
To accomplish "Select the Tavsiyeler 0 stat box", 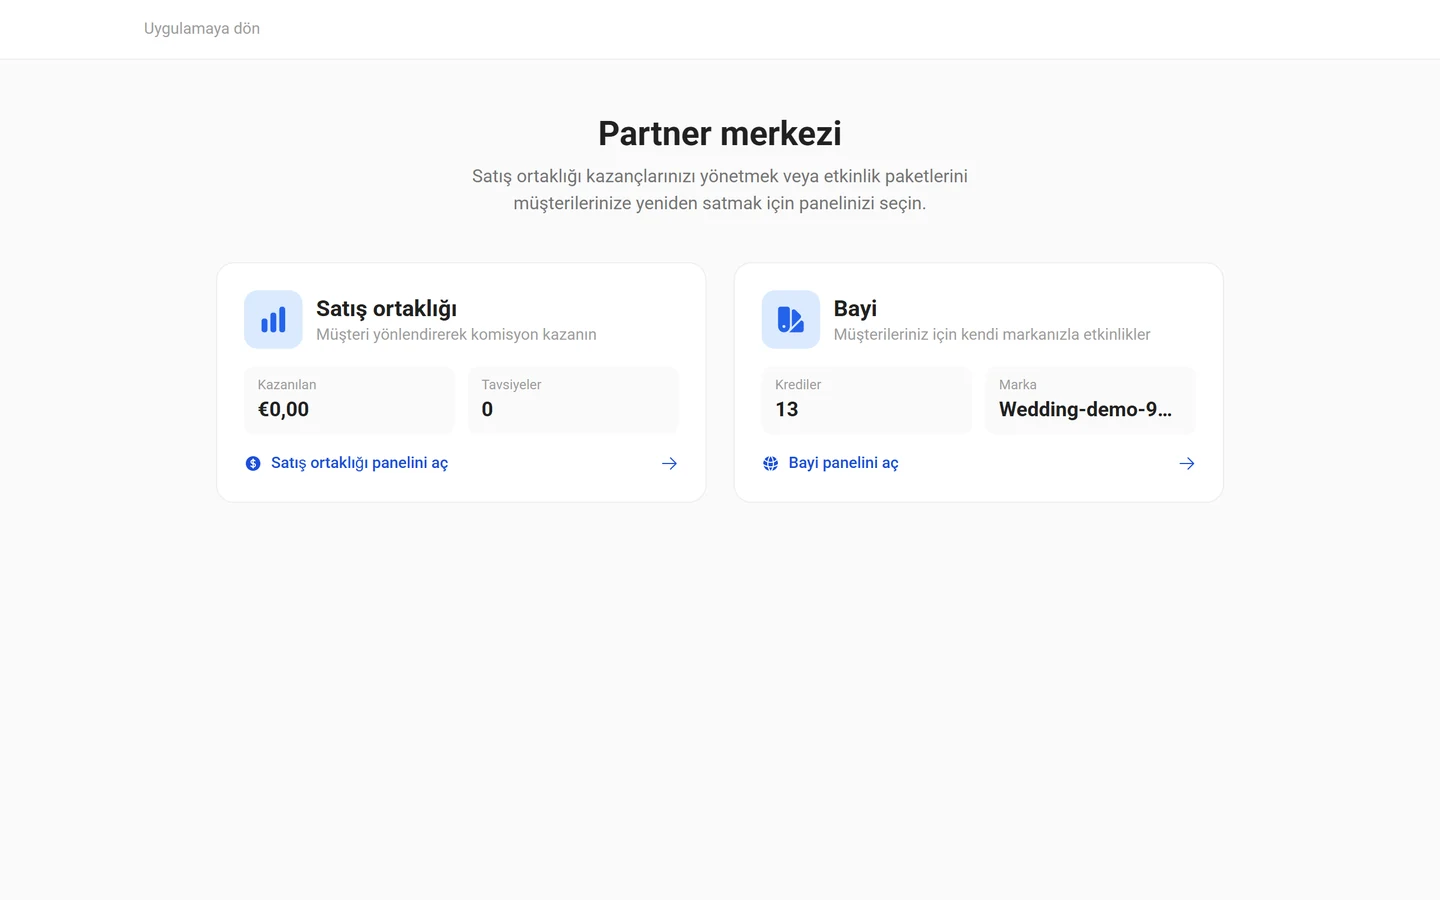I will pyautogui.click(x=573, y=399).
